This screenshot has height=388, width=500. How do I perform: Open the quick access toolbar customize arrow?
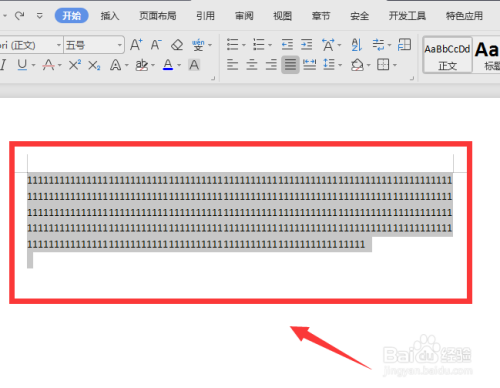[40, 16]
